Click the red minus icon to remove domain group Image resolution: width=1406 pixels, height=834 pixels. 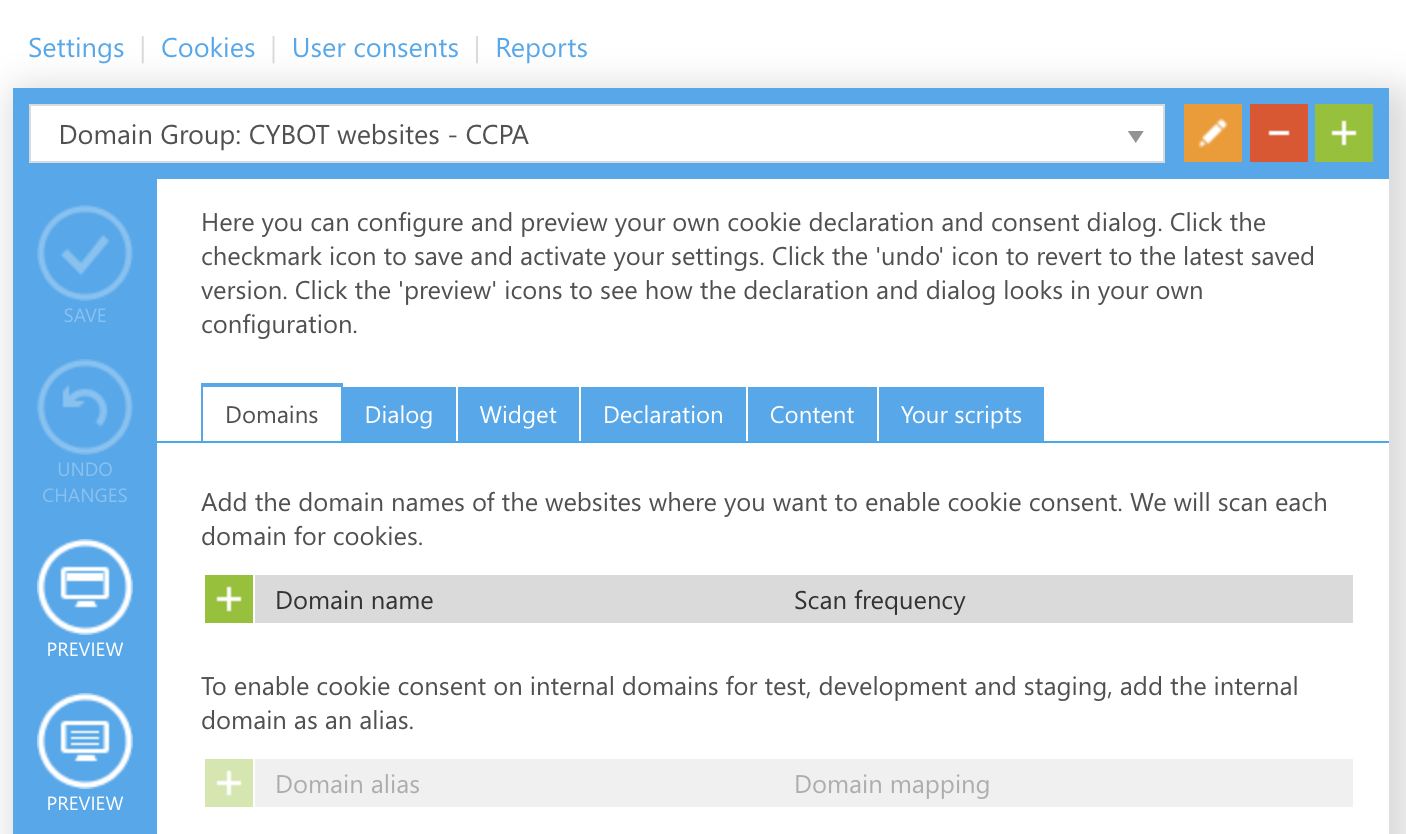(1278, 132)
